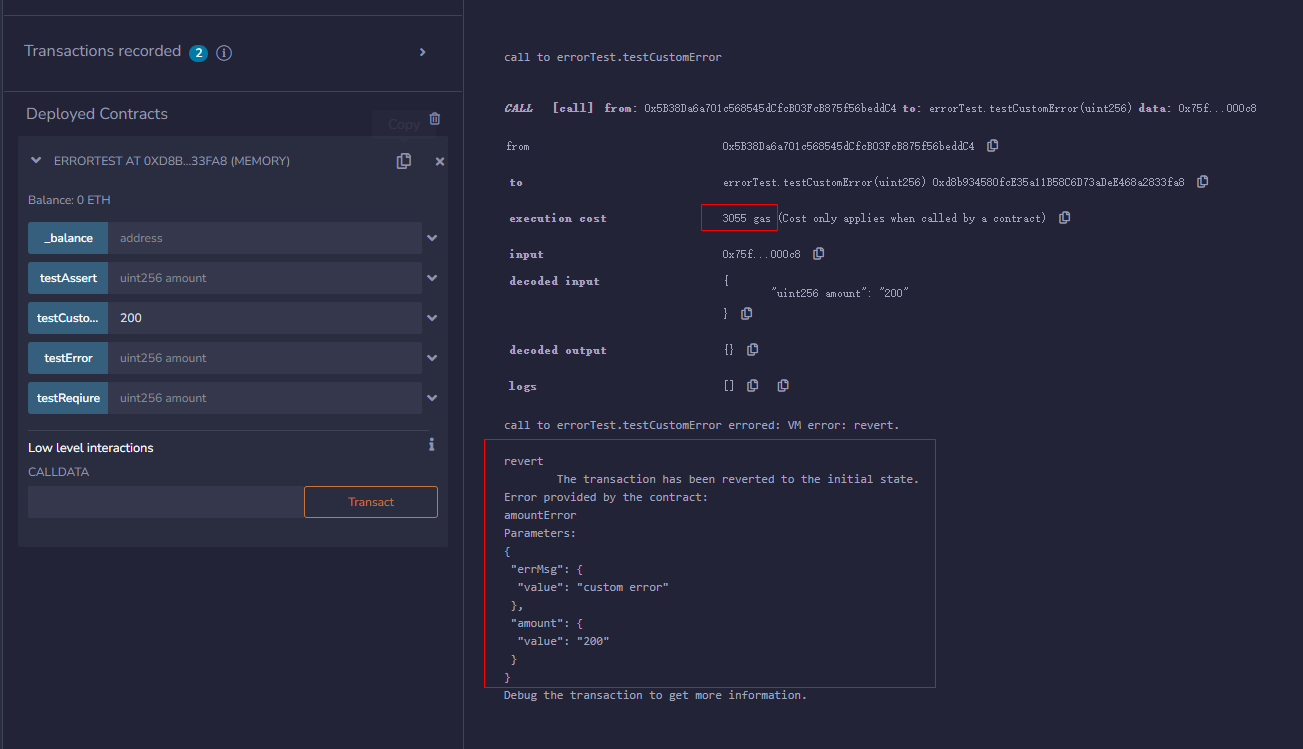Collapse the ERRORTEST contract instance
The height and width of the screenshot is (749, 1303).
[37, 160]
